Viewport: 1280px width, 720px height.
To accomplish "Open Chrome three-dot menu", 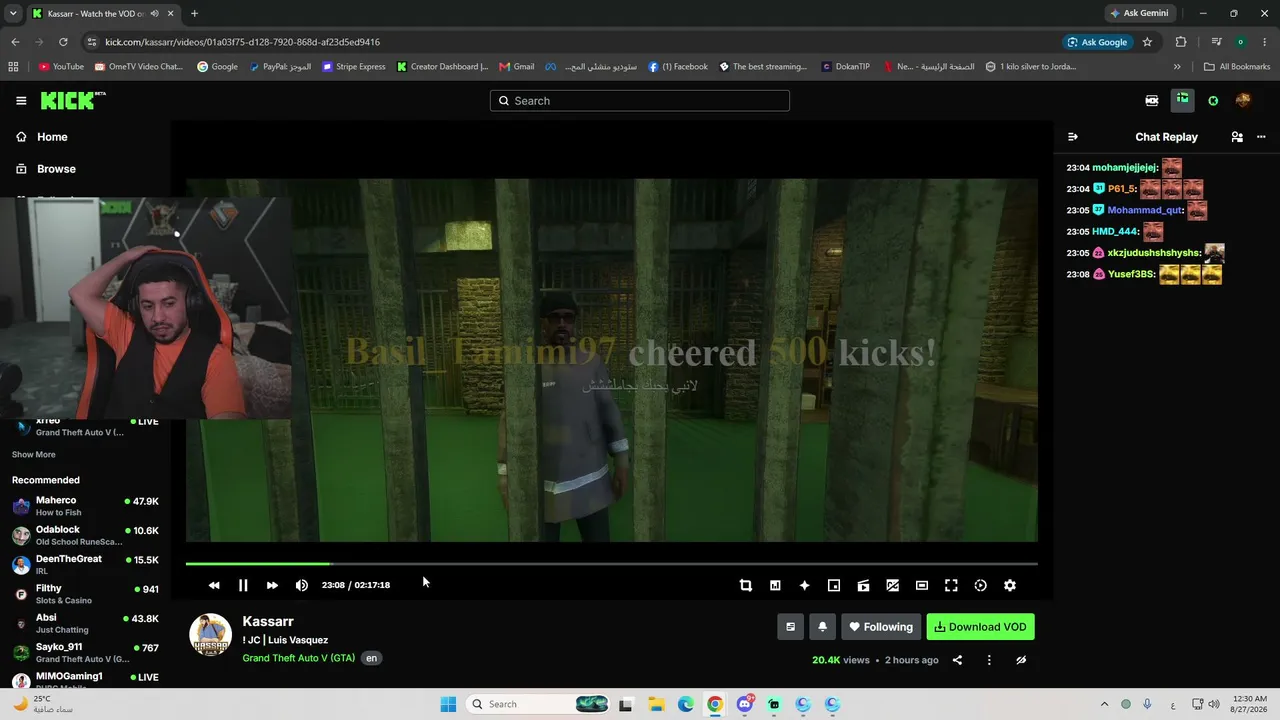I will pyautogui.click(x=1264, y=42).
